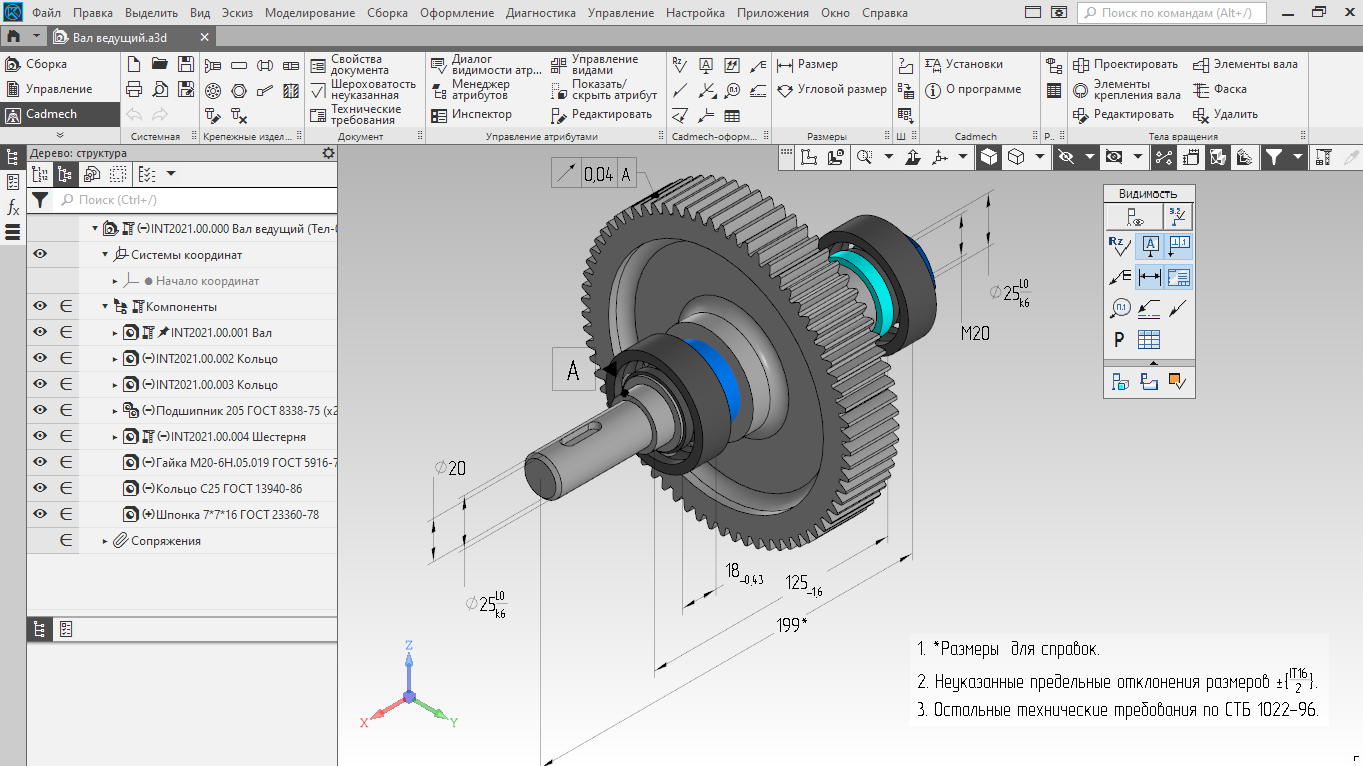Collapse the Компоненты tree node
Screen dimensions: 1363x766
(105, 307)
